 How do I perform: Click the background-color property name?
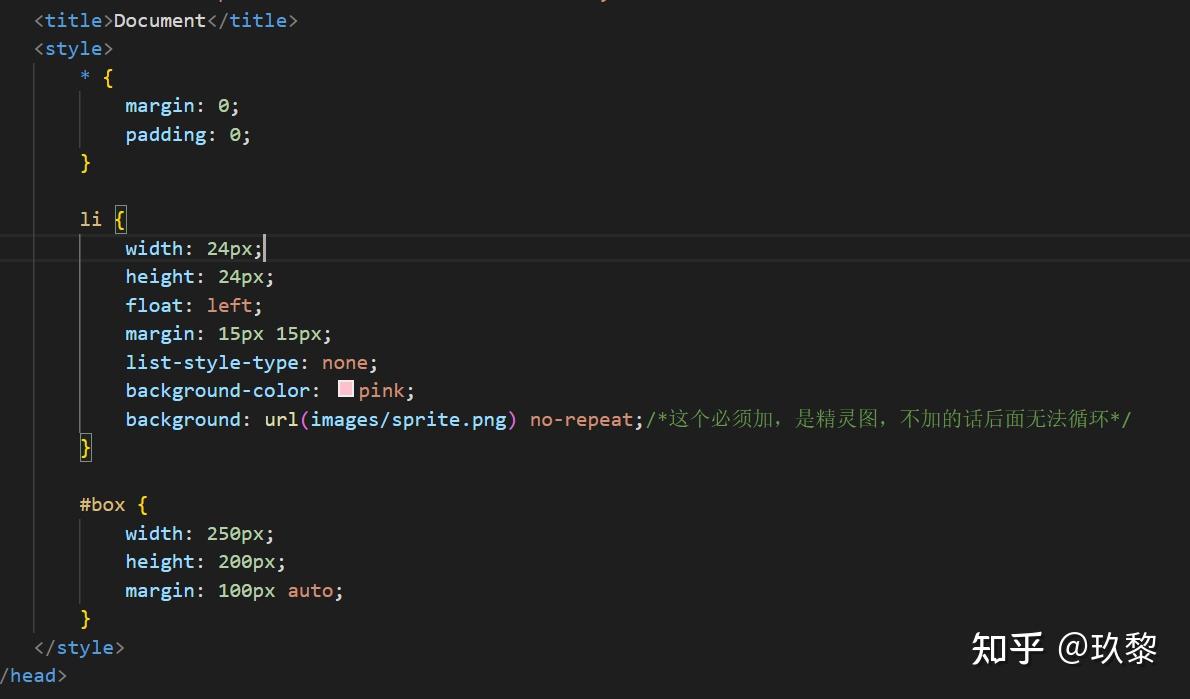coord(217,390)
